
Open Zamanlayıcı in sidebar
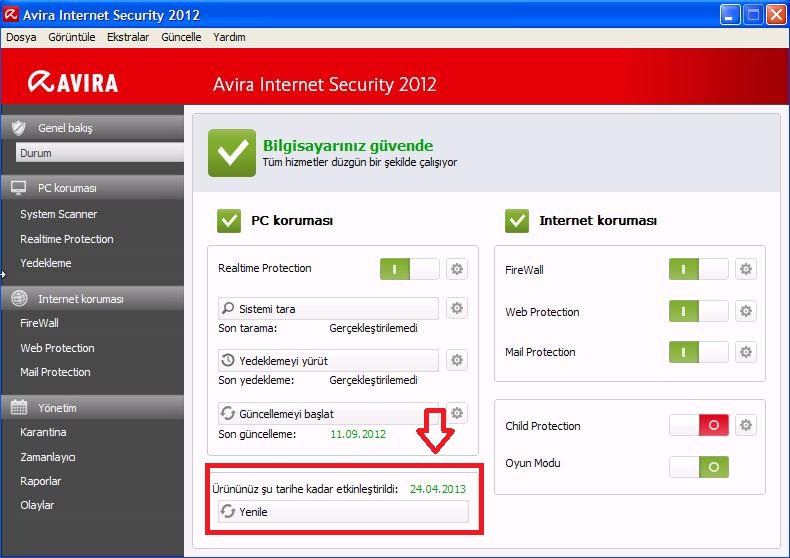(47, 457)
